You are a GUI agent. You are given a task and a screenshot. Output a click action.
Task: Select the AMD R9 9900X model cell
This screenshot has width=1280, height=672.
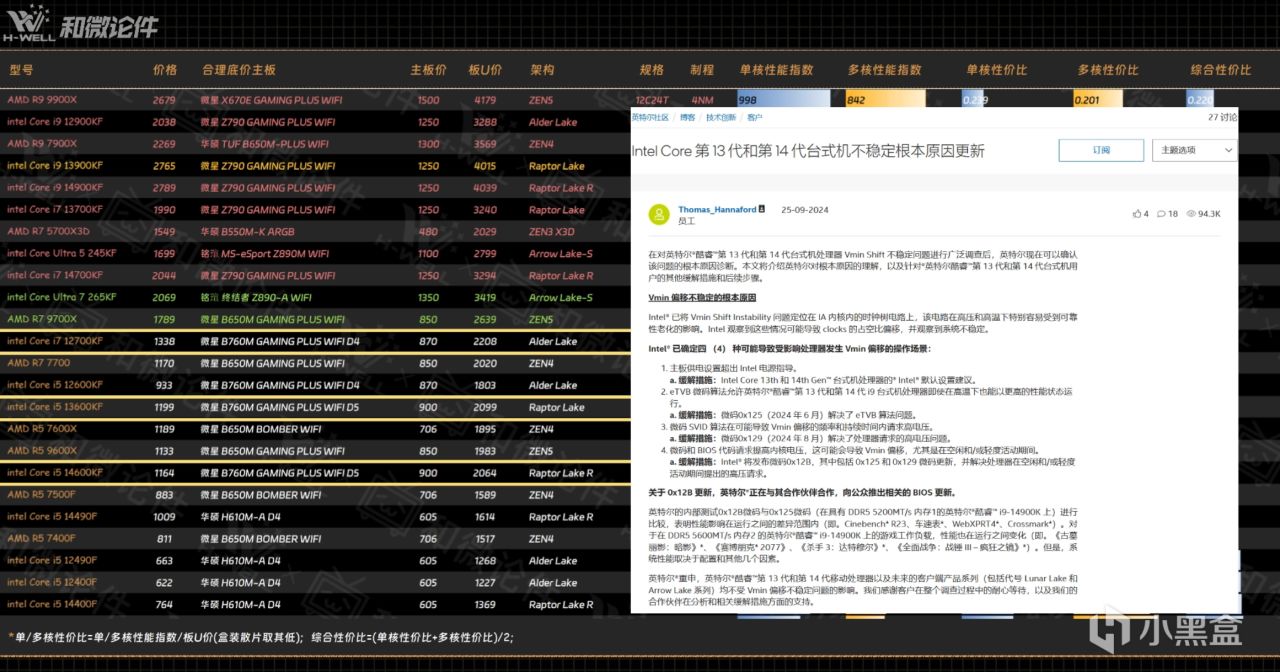42,100
